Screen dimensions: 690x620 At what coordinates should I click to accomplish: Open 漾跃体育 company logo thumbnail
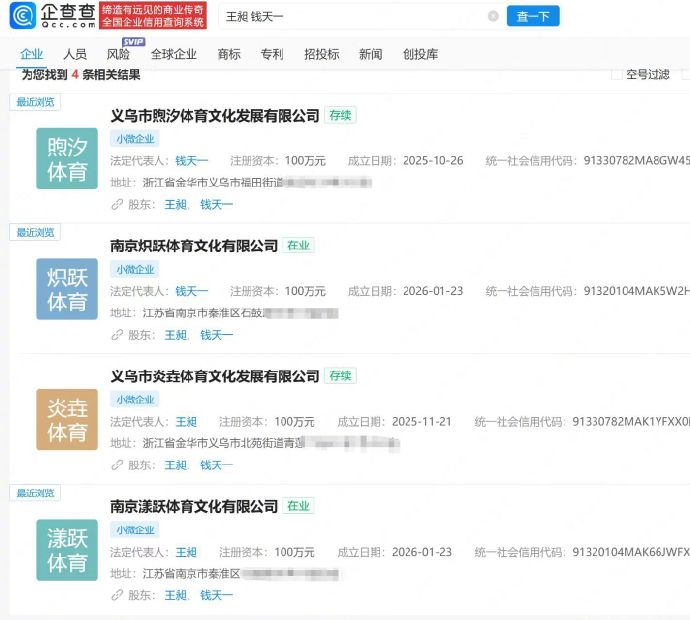pyautogui.click(x=67, y=550)
